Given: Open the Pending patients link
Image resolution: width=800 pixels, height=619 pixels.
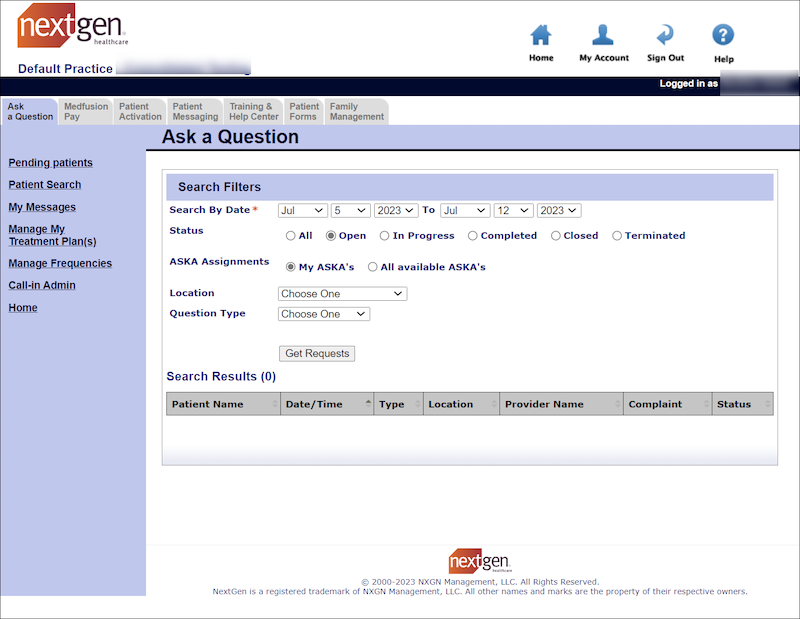Looking at the screenshot, I should [51, 163].
